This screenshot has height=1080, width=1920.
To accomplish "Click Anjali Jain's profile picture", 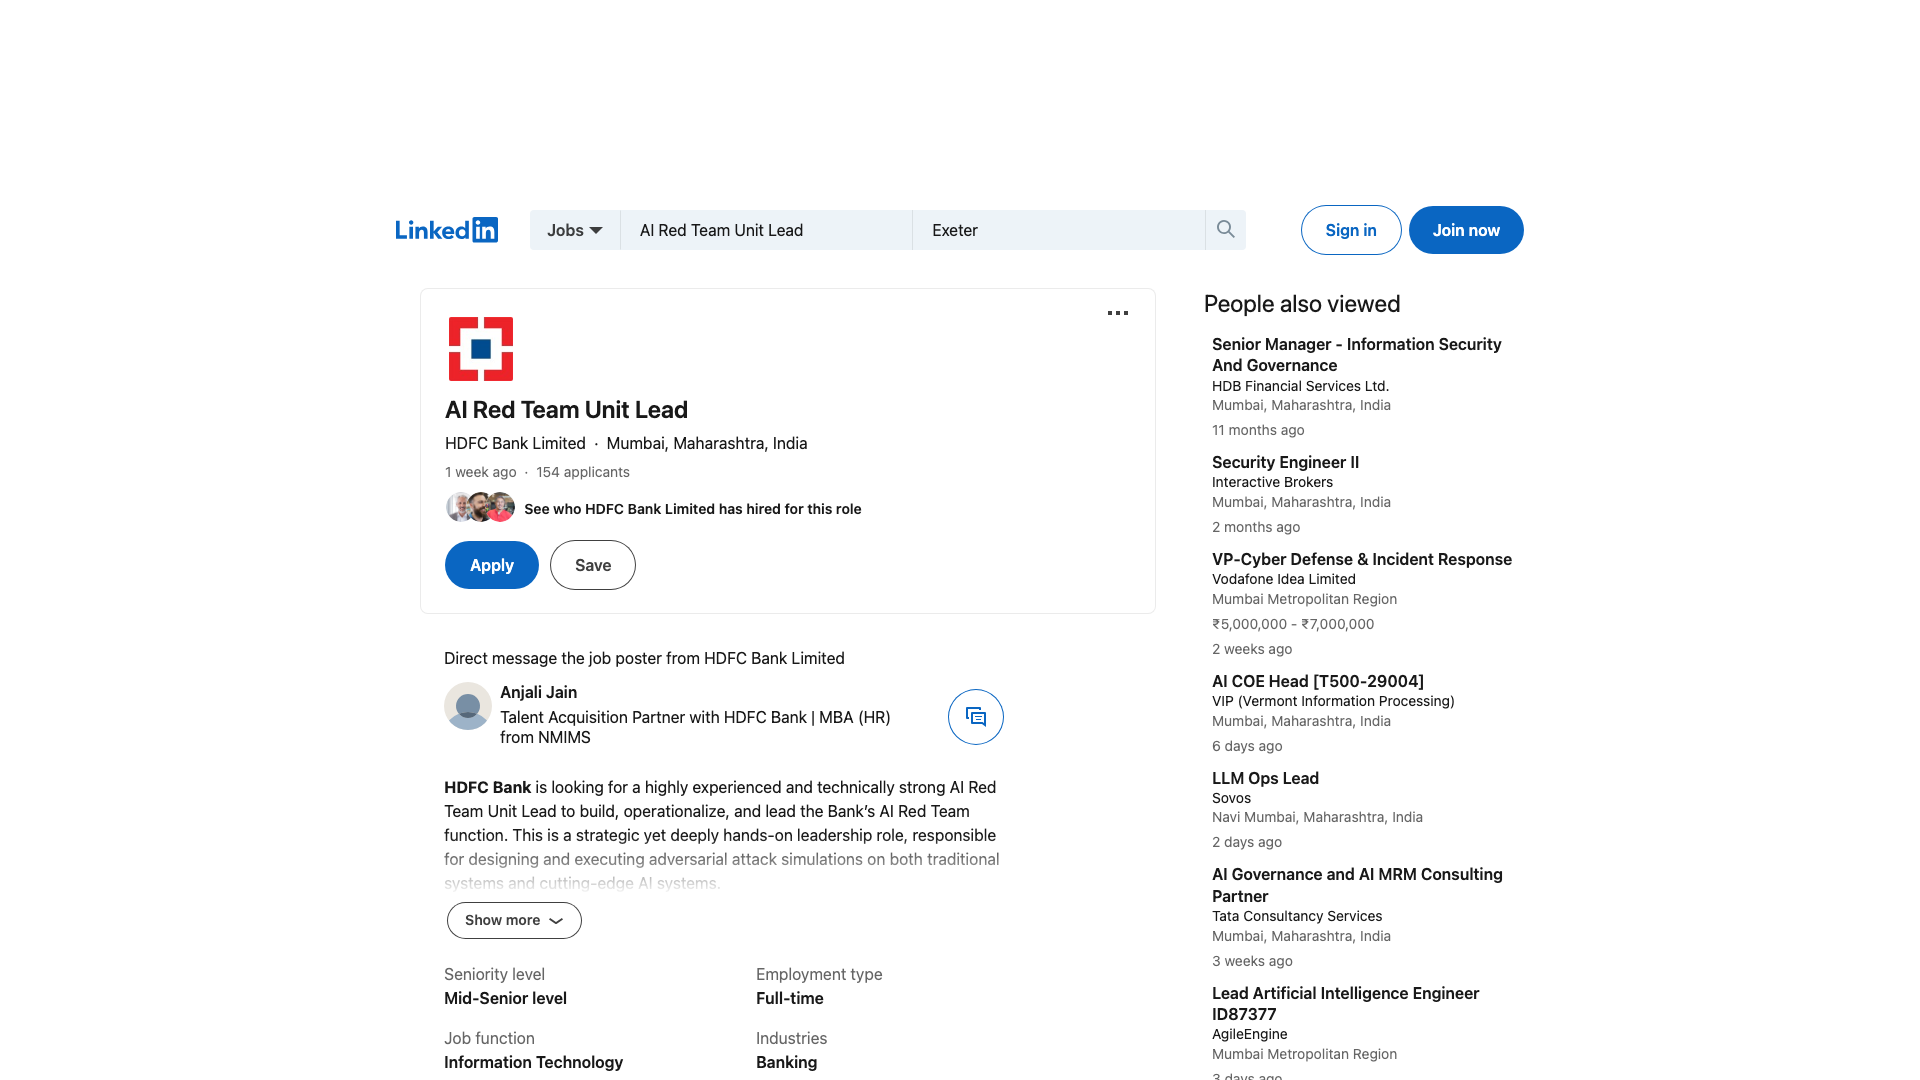I will pyautogui.click(x=468, y=706).
